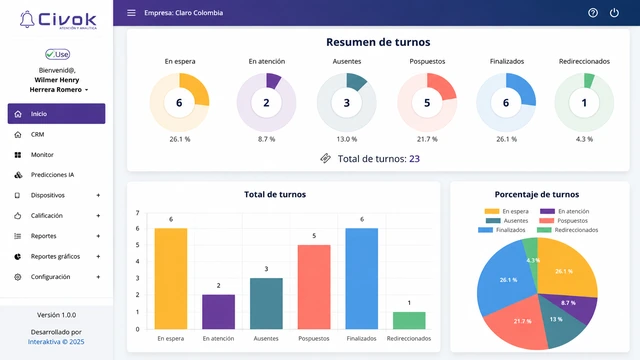Click the CRM sidebar icon
640x360 pixels.
point(18,134)
